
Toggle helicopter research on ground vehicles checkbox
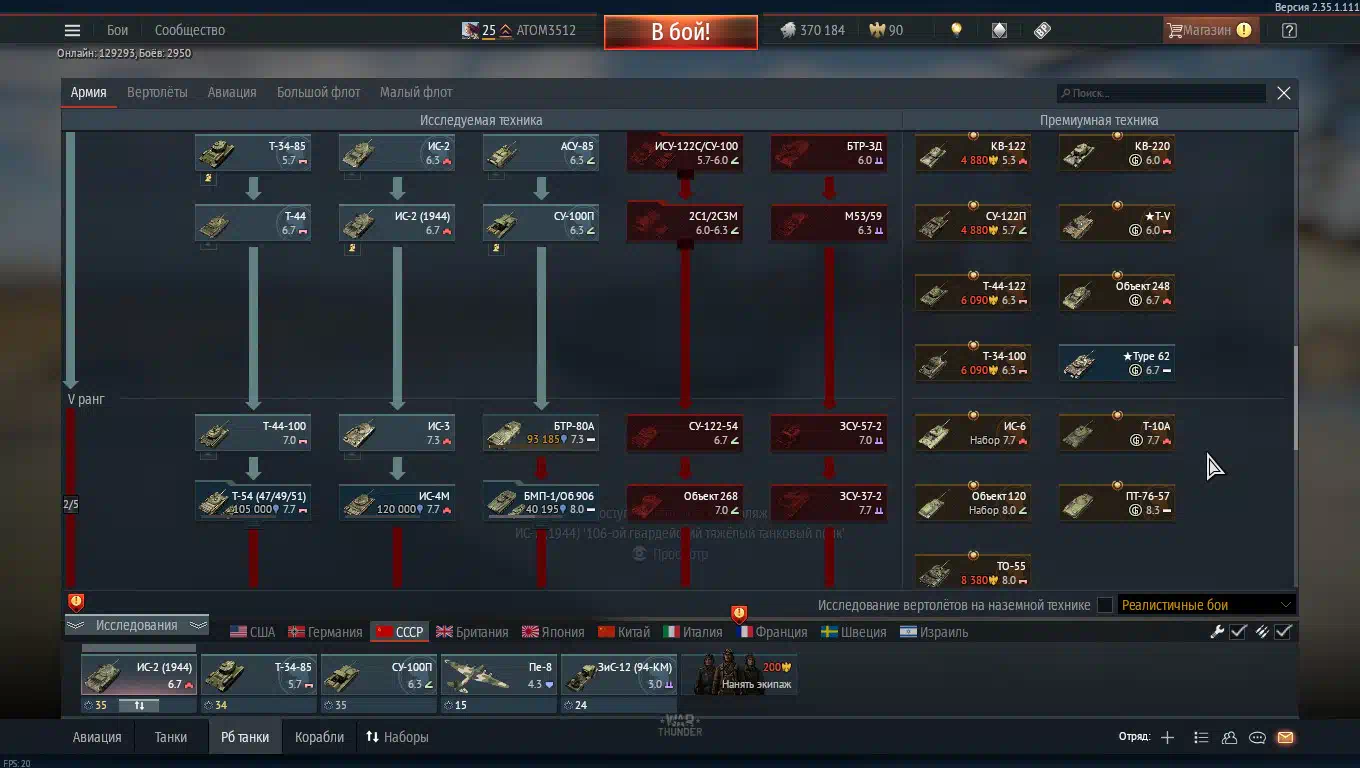pyautogui.click(x=1104, y=604)
